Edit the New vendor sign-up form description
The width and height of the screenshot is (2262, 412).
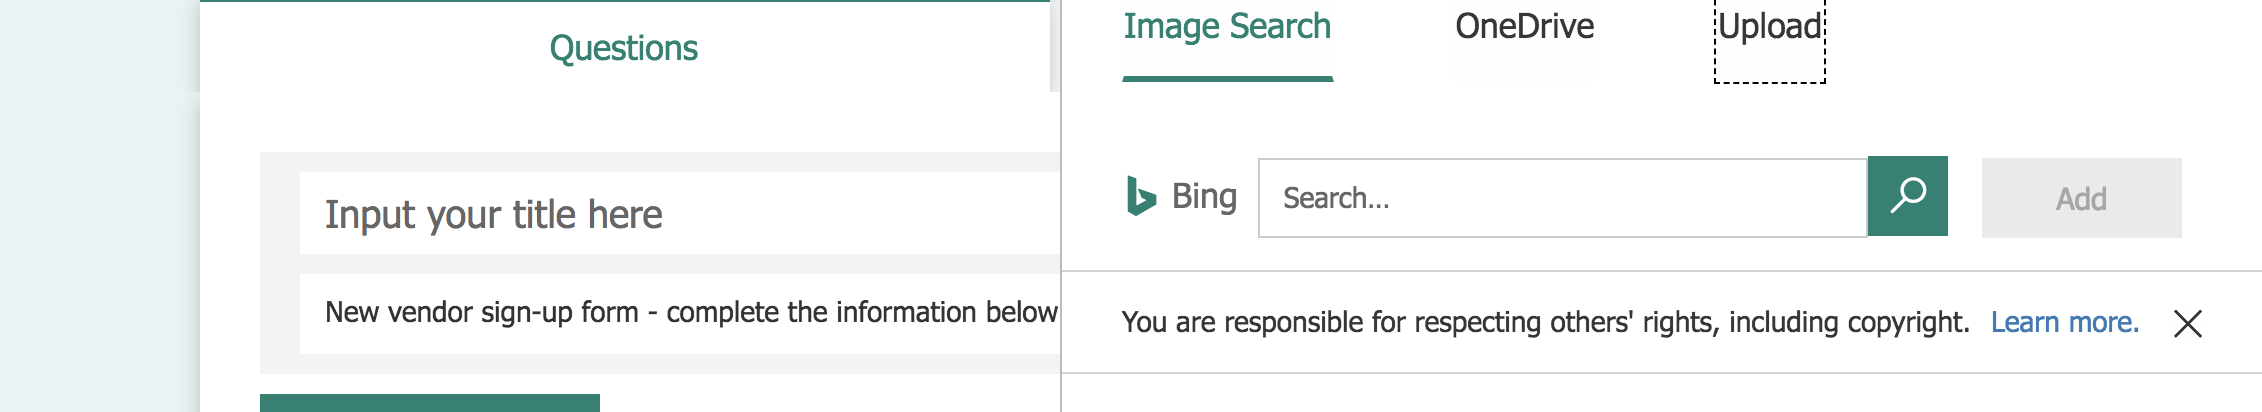click(x=680, y=313)
